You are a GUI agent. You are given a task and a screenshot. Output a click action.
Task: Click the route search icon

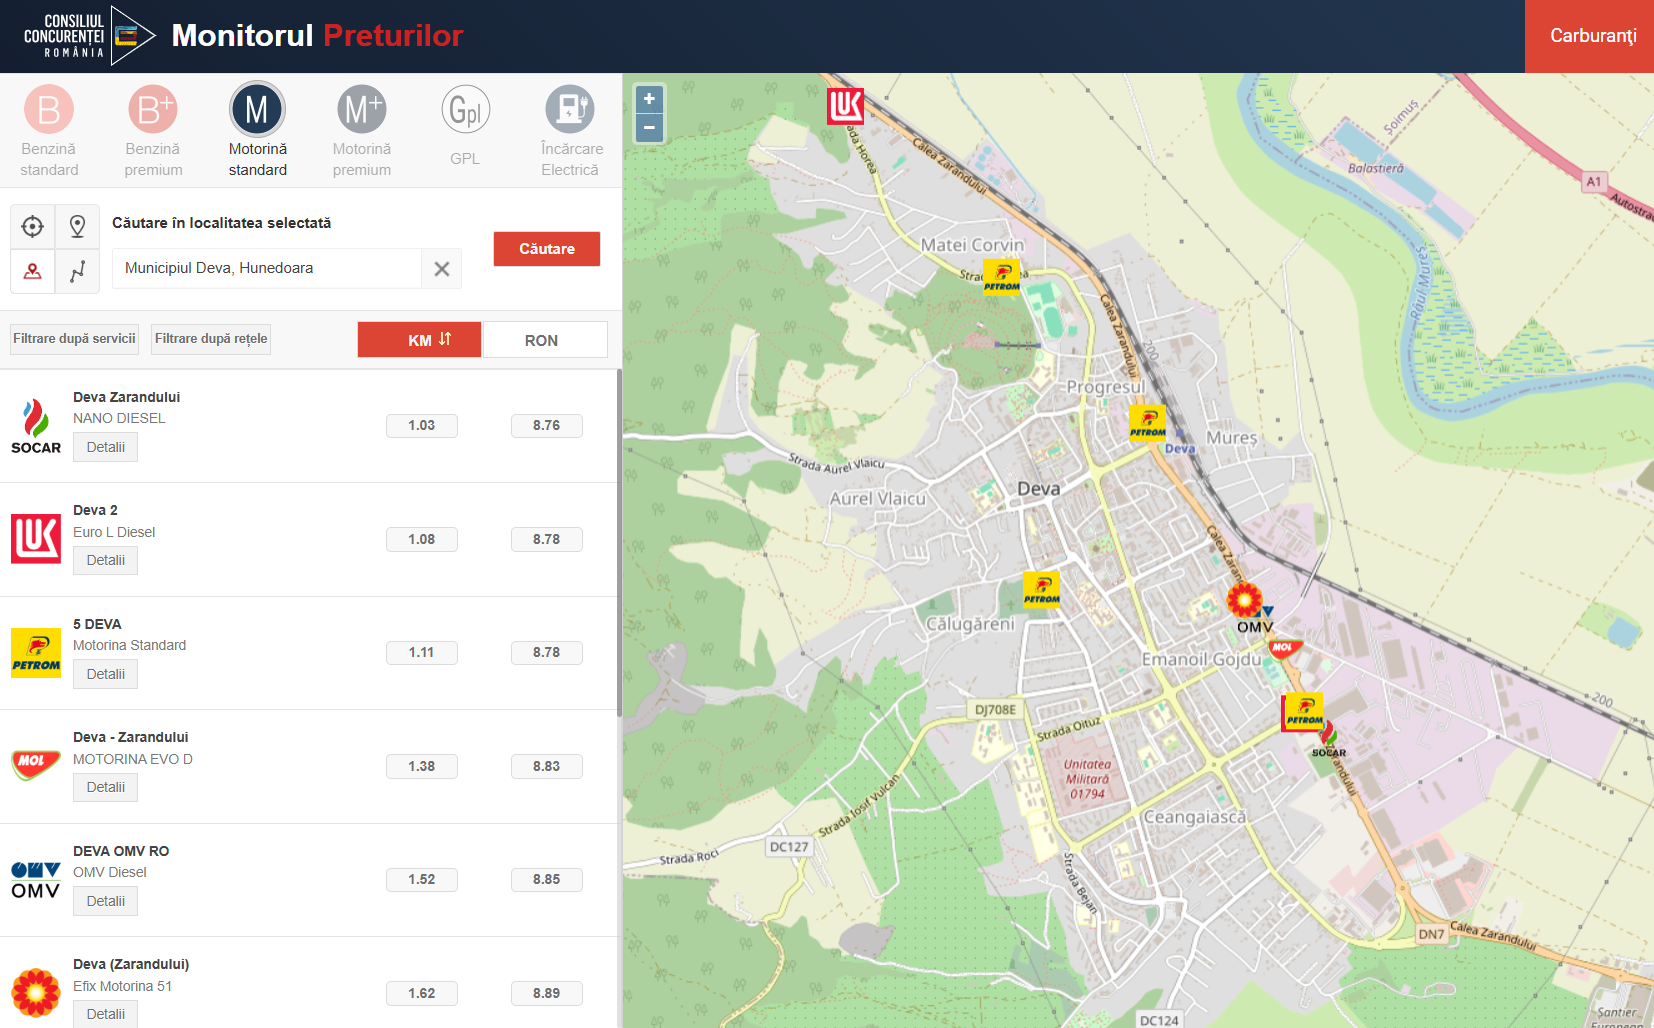click(x=77, y=271)
